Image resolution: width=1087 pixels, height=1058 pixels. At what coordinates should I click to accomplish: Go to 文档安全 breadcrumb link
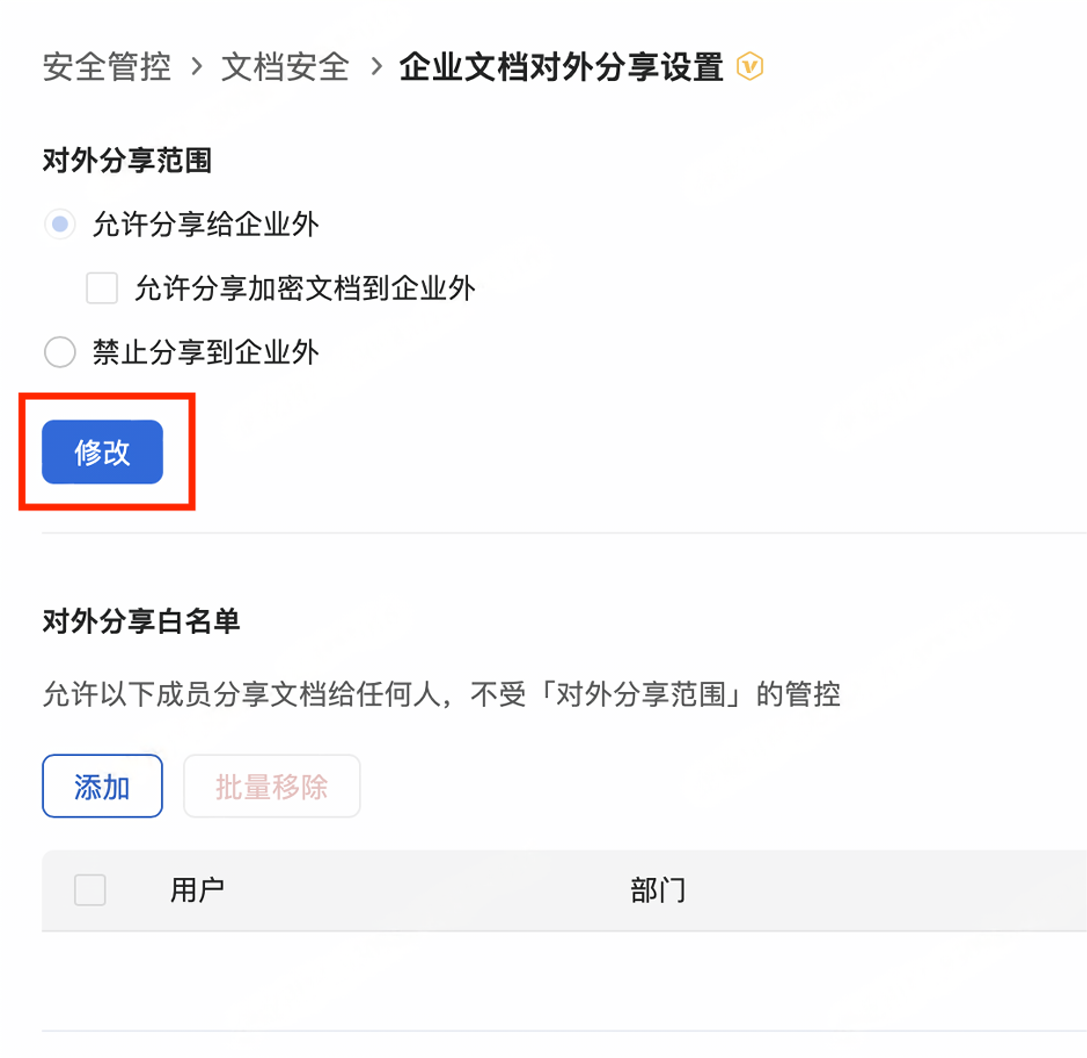285,67
